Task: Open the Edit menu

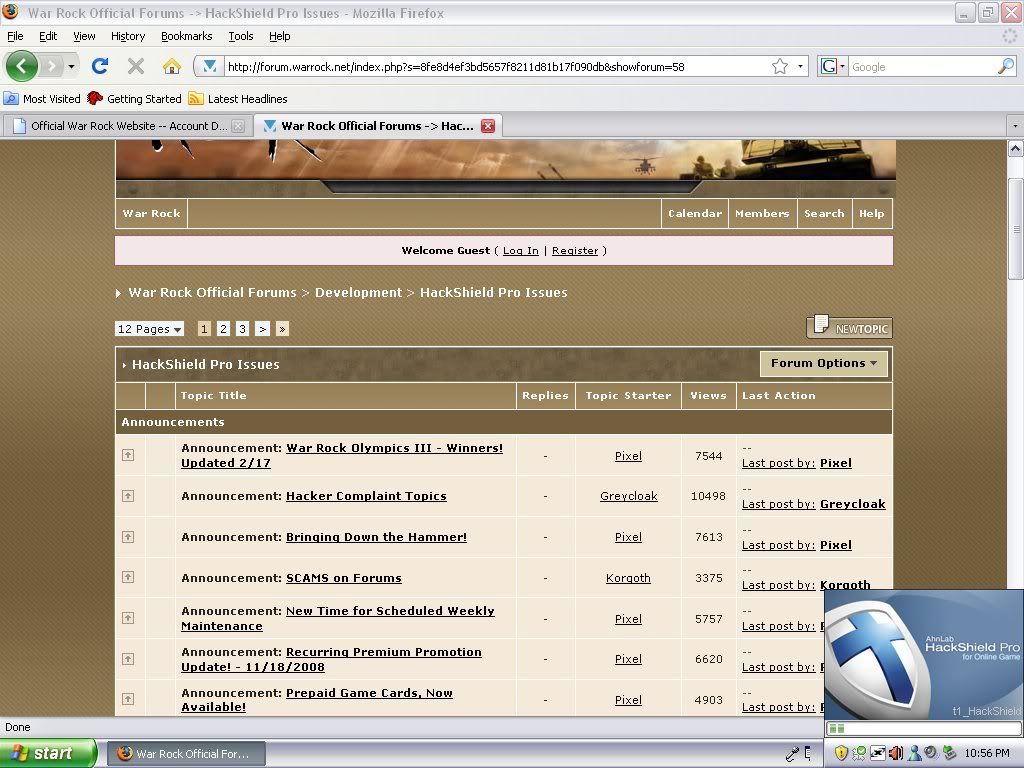Action: 48,36
